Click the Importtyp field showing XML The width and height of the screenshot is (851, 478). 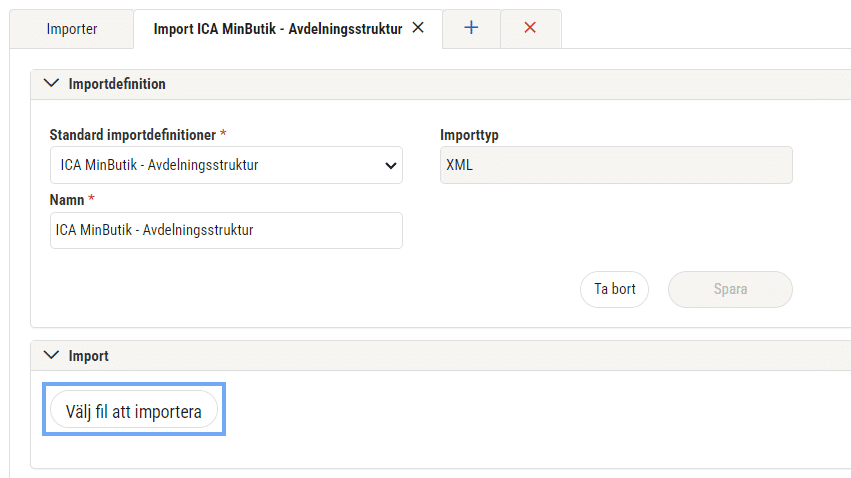tap(616, 165)
